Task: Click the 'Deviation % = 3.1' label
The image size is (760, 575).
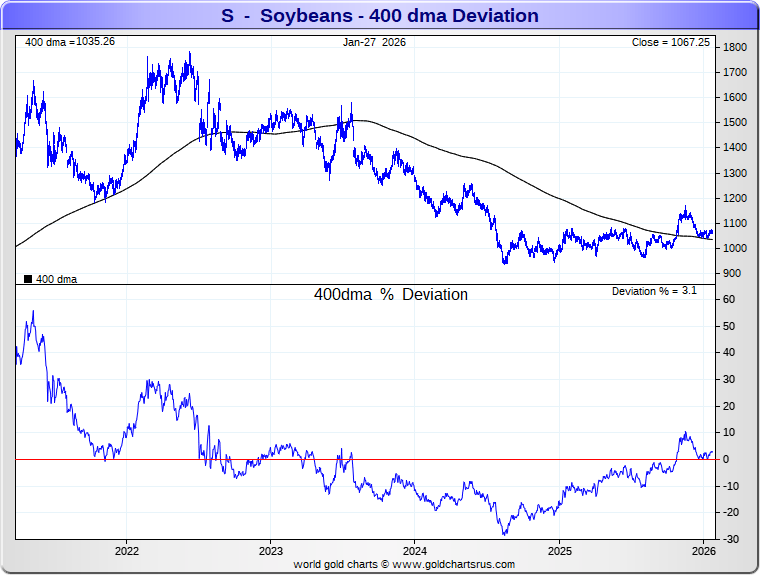Action: pos(654,291)
